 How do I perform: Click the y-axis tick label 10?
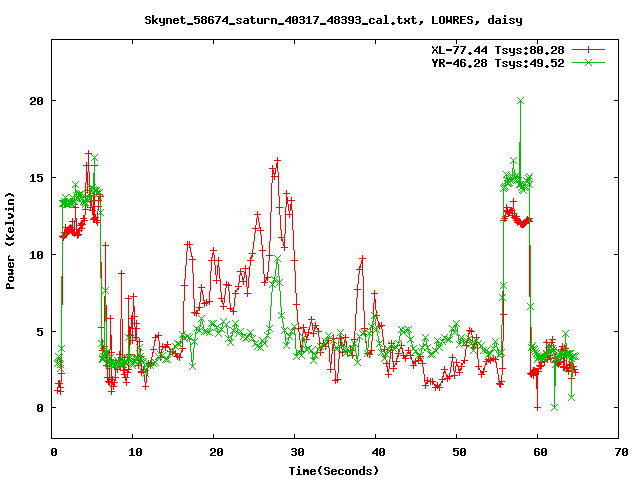tap(36, 255)
